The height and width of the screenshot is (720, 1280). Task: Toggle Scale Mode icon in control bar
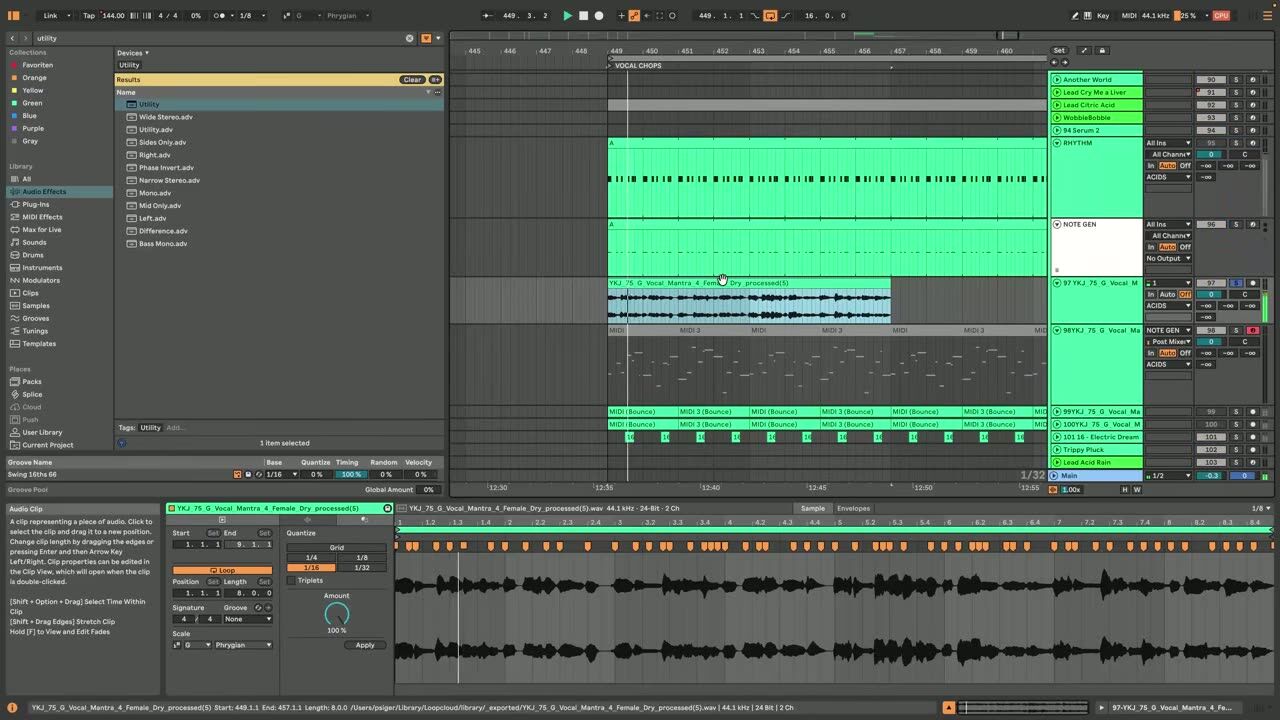point(287,16)
